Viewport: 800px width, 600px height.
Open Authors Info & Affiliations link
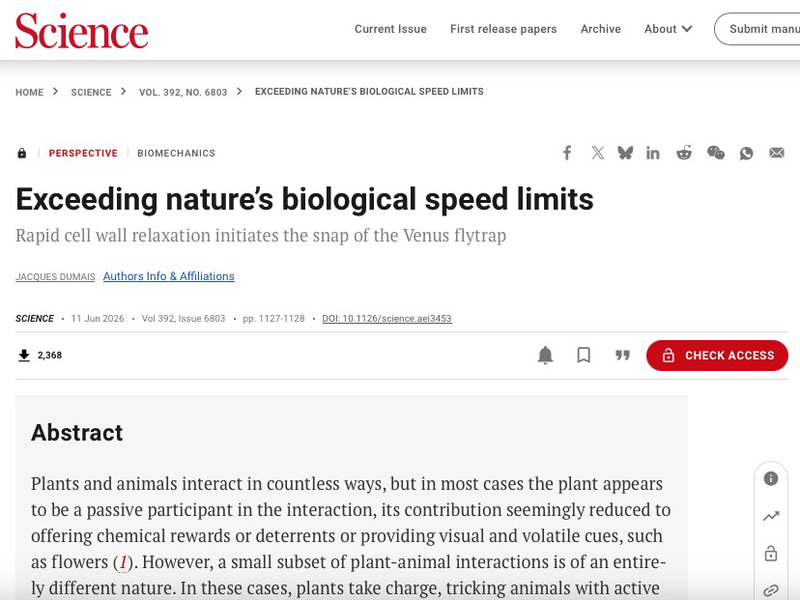pos(169,276)
